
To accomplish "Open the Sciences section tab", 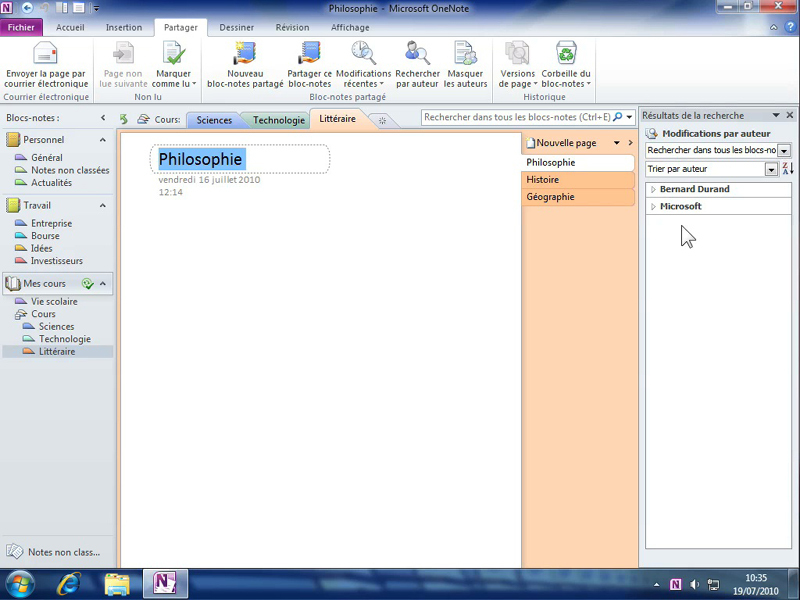I will 214,120.
